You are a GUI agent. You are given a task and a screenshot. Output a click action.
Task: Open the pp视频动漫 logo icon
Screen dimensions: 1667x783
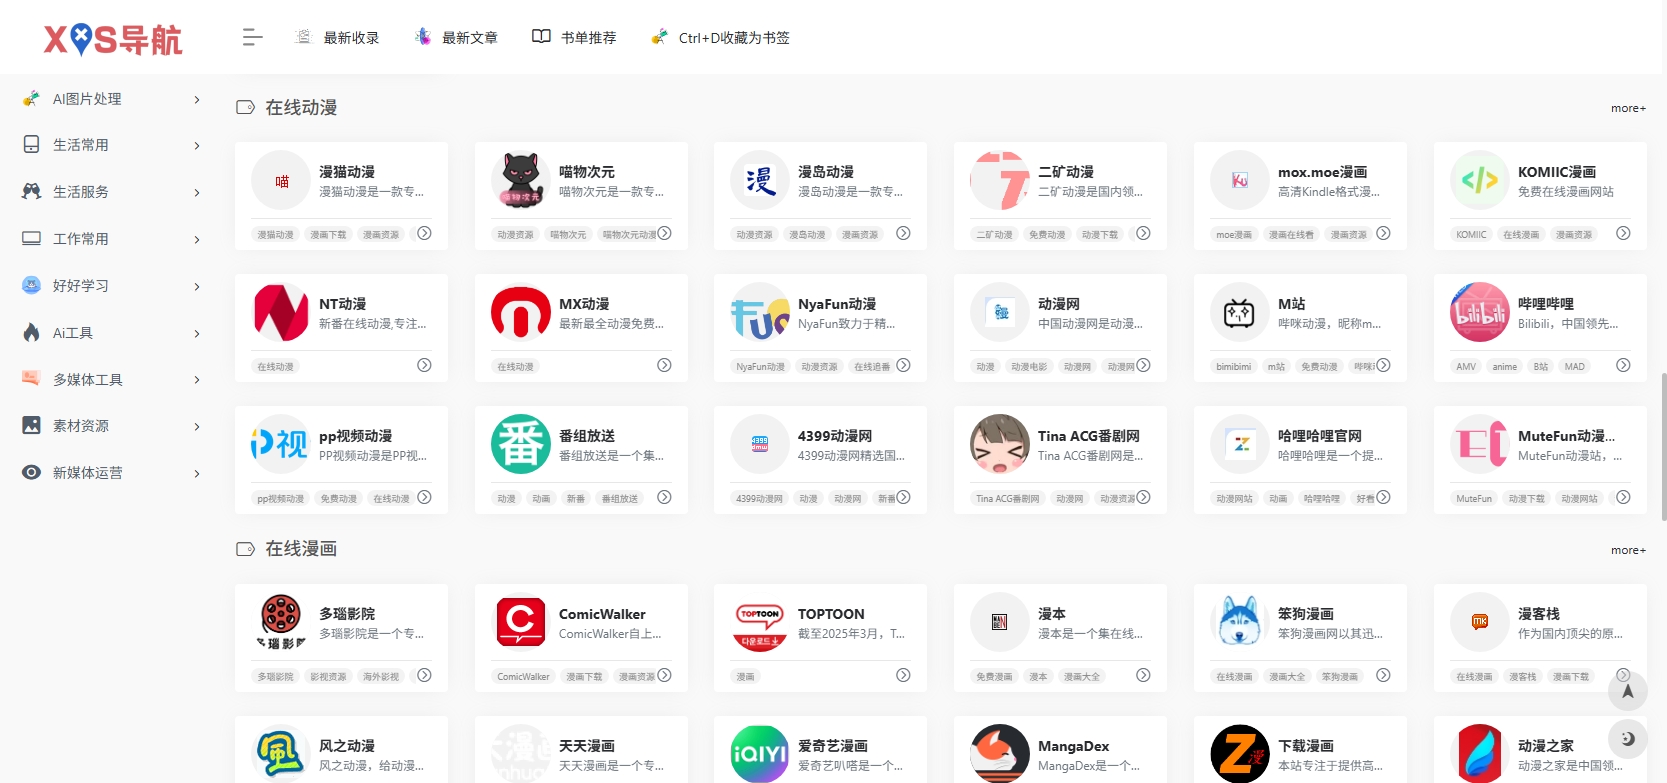[x=281, y=444]
